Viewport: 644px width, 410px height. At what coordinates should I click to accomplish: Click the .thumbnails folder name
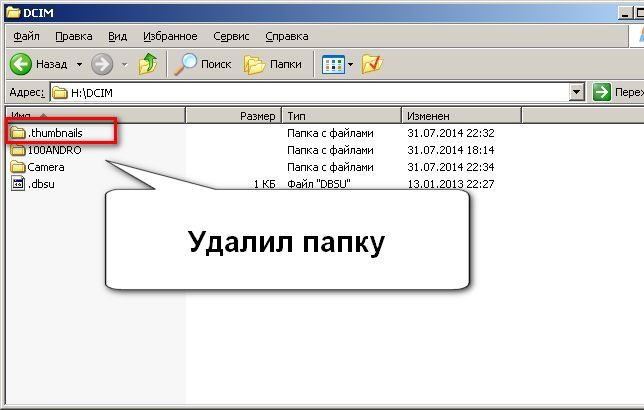click(55, 133)
